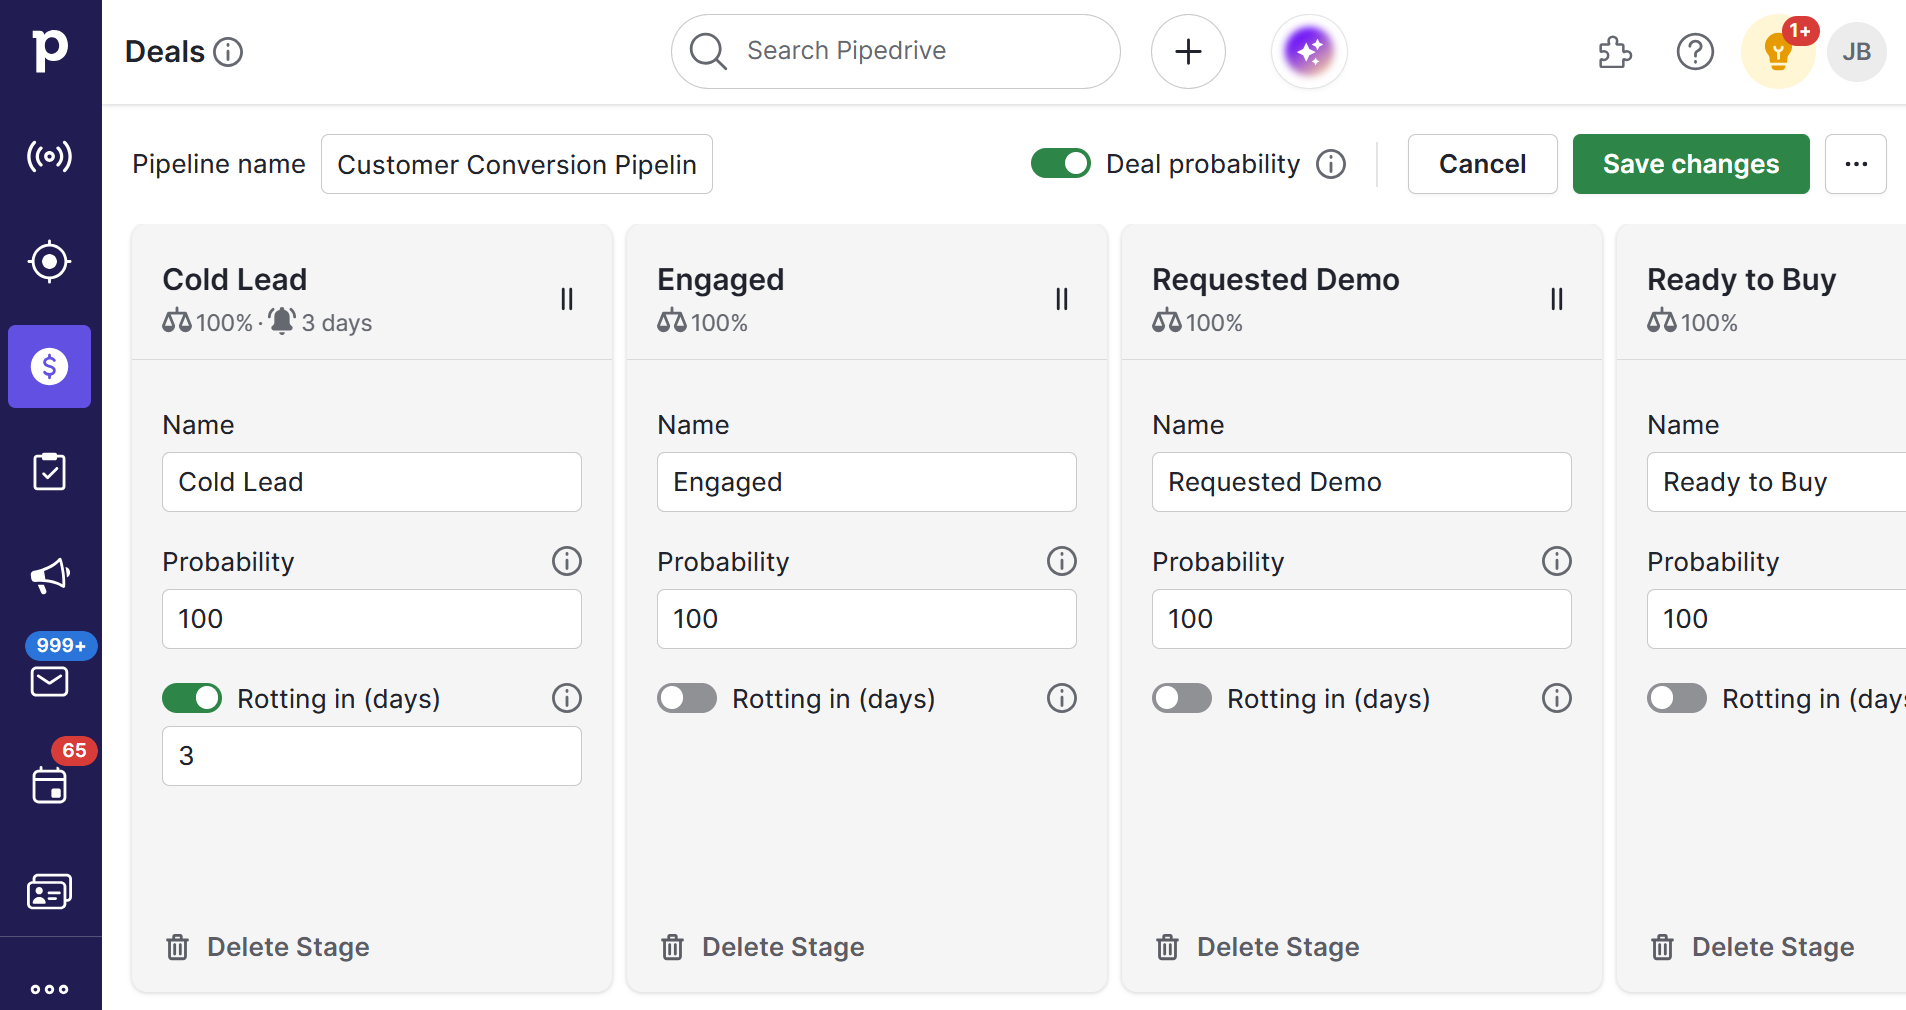Click the Engaged Name input

[867, 482]
